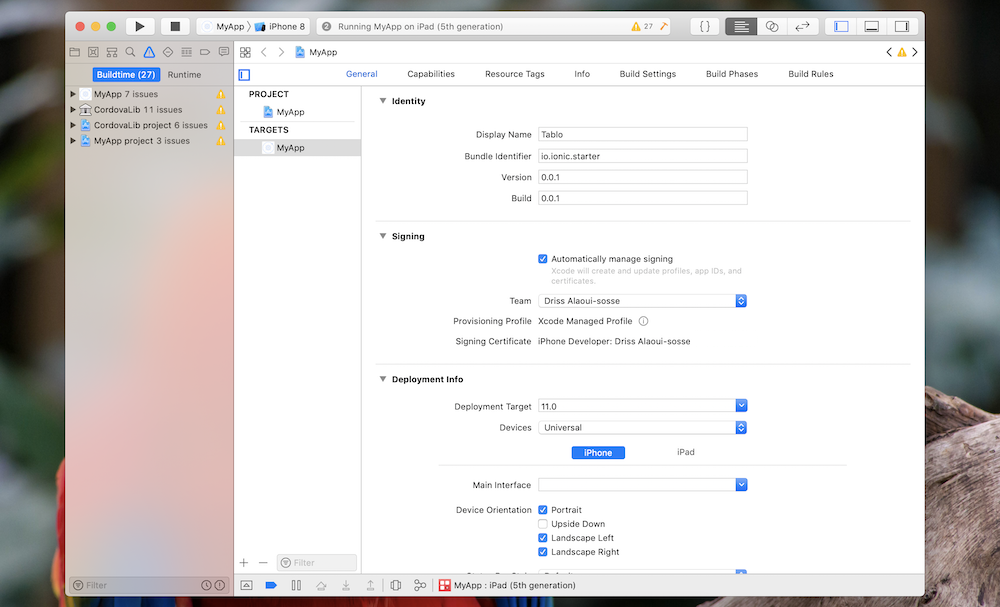Open Debug View Hierarchy
1000x607 pixels.
click(395, 585)
